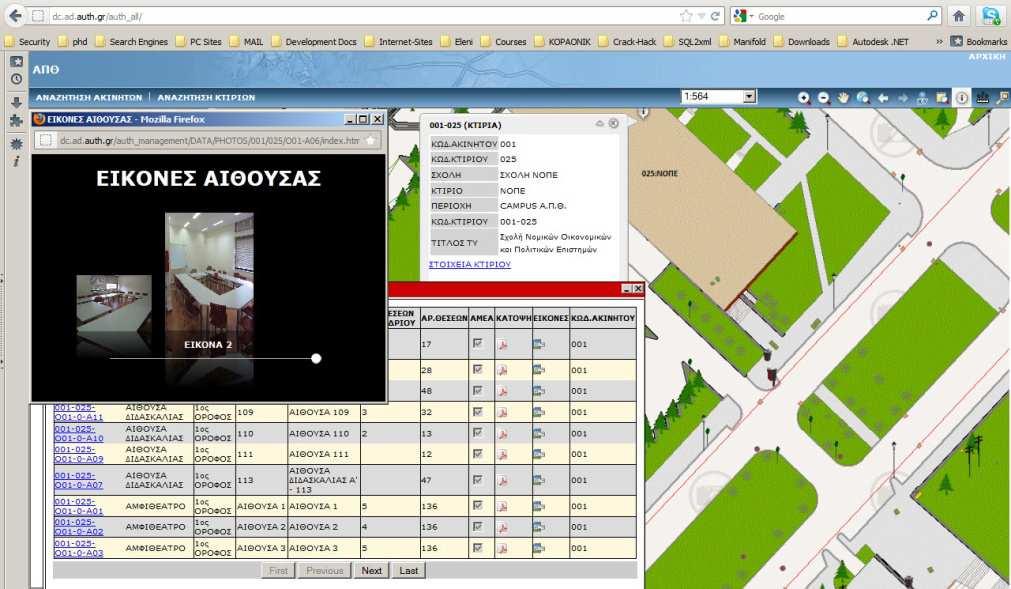Collapse the 001-025 building info popup
1011x589 pixels.
[x=600, y=123]
